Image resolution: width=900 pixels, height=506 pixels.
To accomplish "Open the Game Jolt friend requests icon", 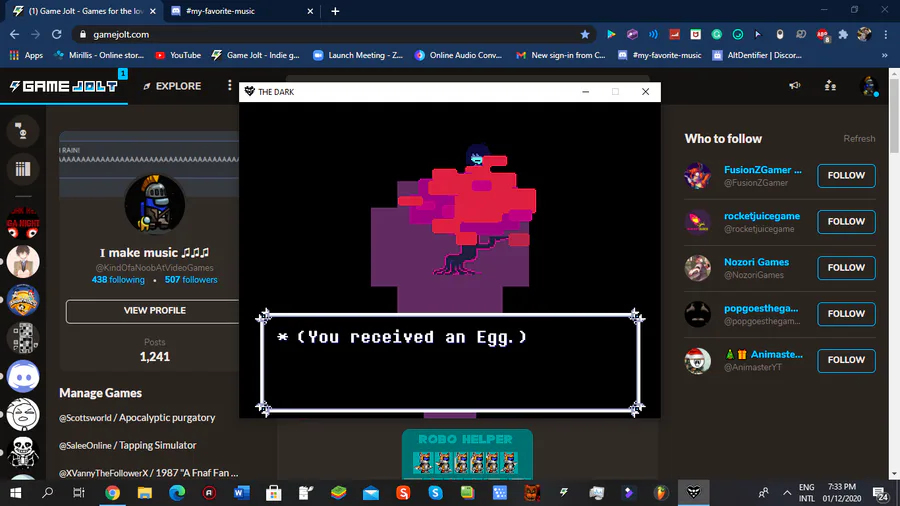I will click(830, 85).
